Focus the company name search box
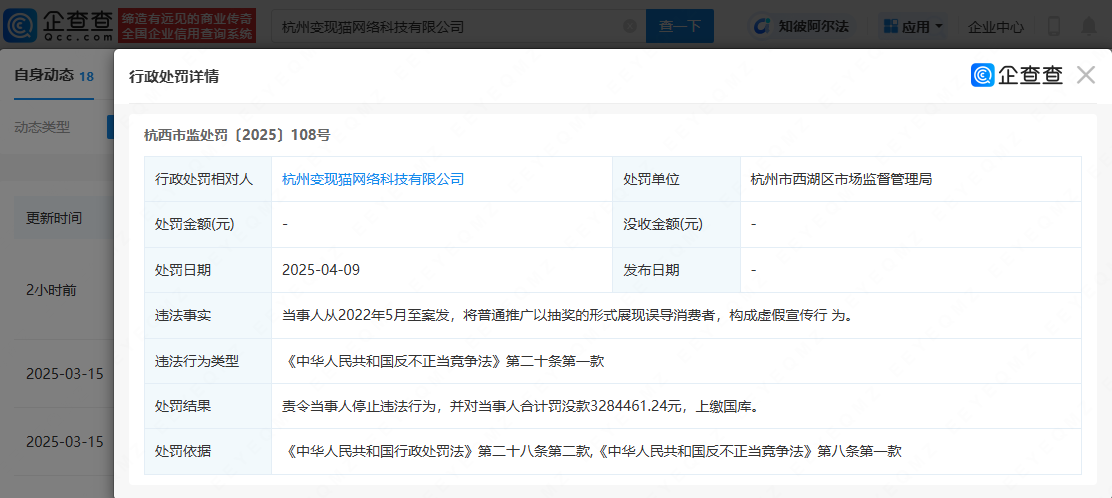 click(445, 27)
